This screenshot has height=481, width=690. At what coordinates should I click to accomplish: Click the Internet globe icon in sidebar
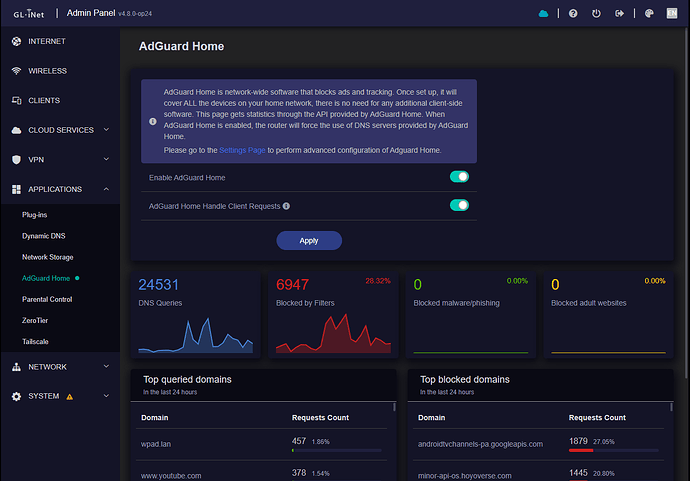(16, 41)
